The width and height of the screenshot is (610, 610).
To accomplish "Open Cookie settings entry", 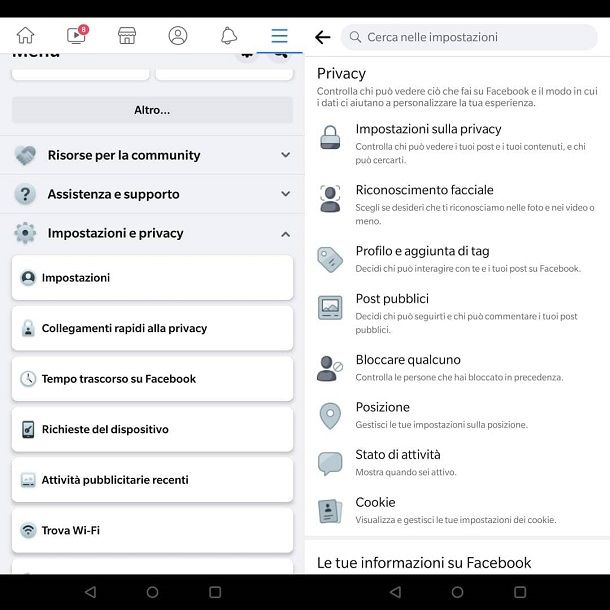I will point(458,510).
